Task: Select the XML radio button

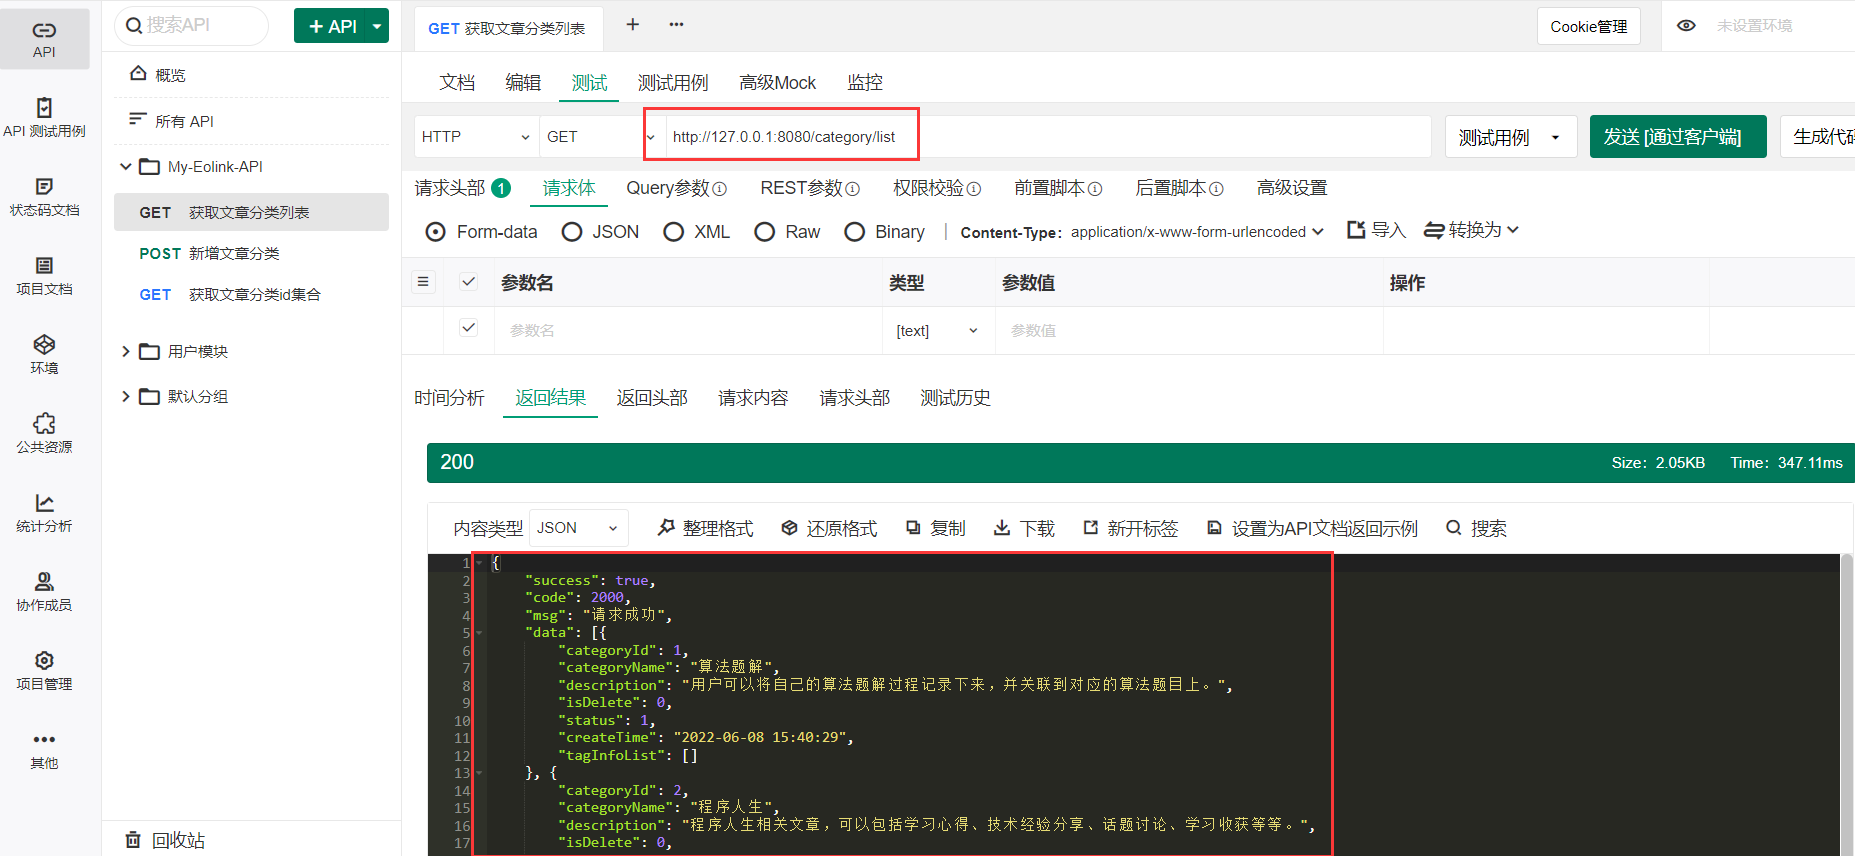Action: pos(674,232)
